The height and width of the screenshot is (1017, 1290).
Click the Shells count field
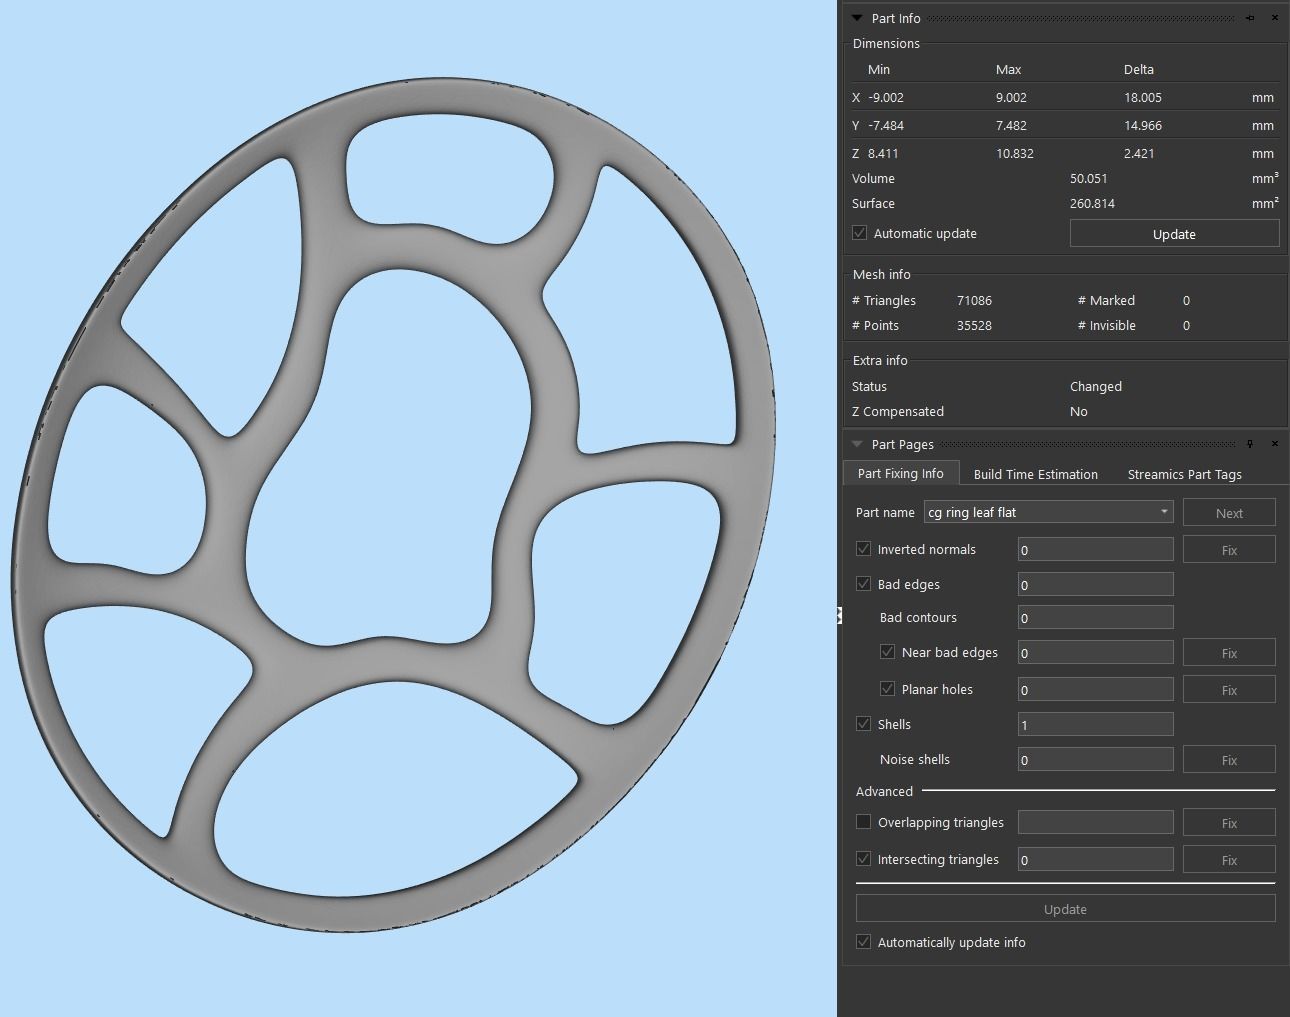1095,724
